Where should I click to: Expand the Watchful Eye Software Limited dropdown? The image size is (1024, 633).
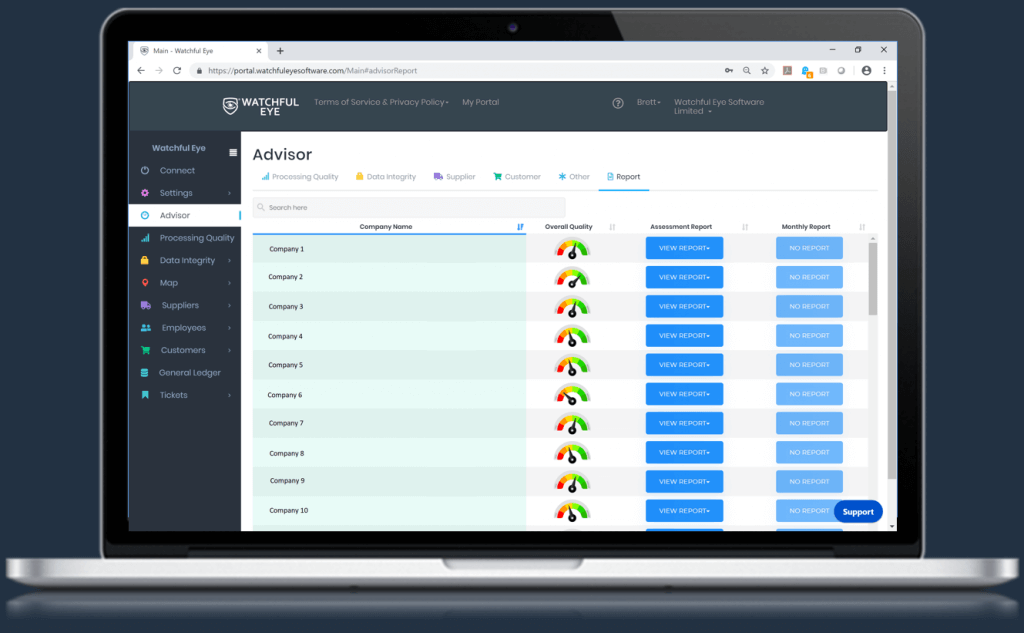pos(718,107)
